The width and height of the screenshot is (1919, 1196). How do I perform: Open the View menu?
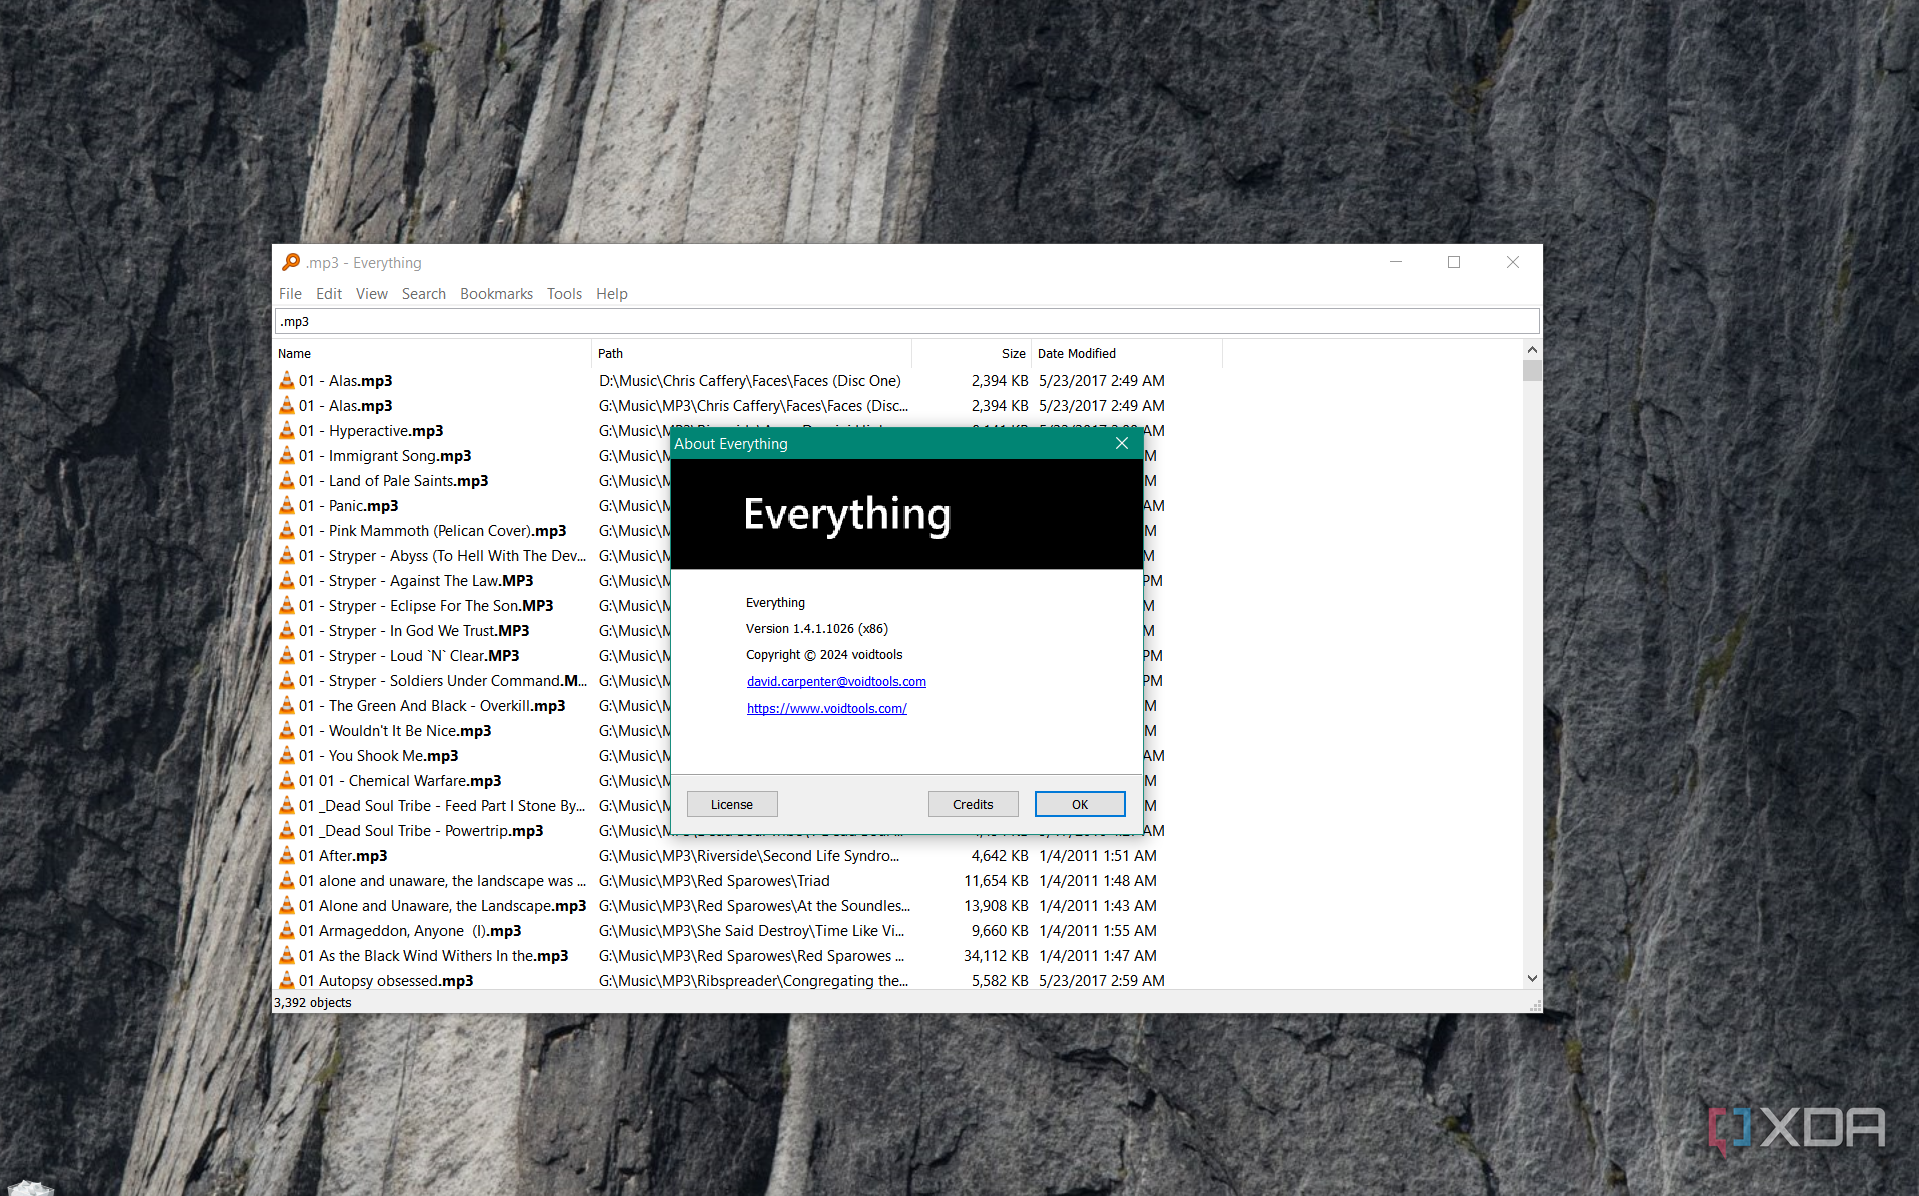371,294
